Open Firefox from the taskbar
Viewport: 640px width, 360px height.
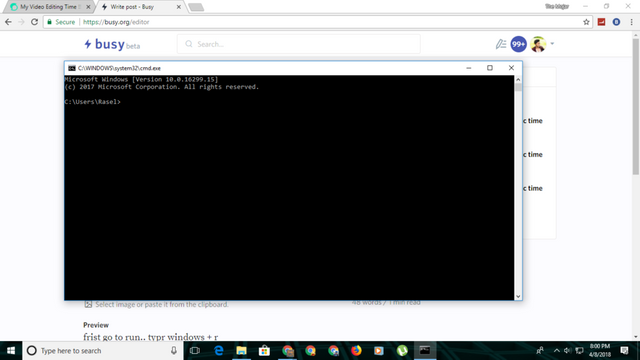(356, 351)
